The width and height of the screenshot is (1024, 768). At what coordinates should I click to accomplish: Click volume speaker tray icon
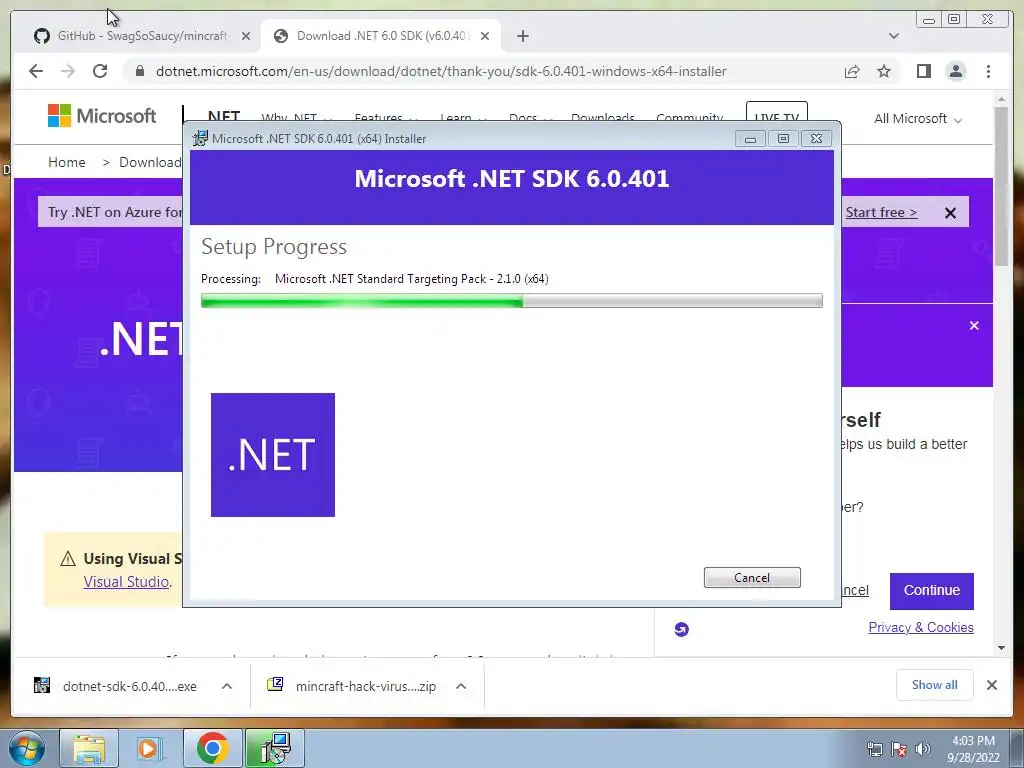[923, 749]
